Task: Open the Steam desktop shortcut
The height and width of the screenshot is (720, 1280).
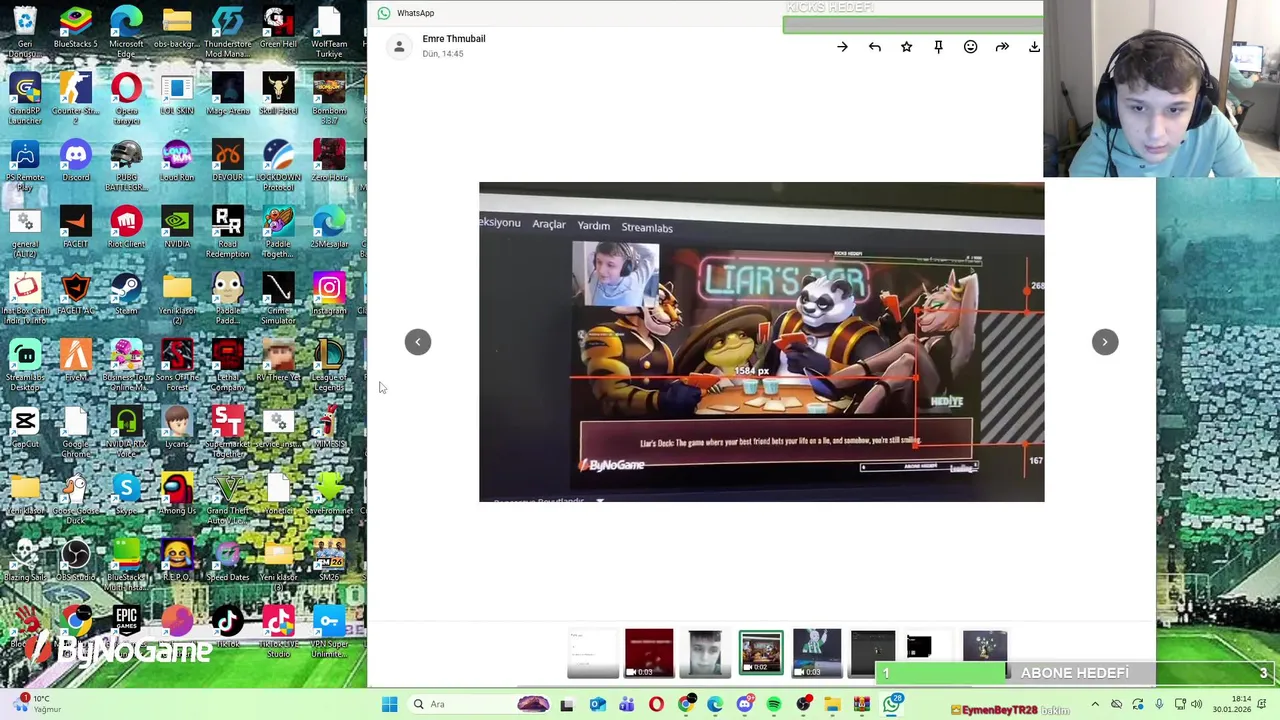Action: [126, 295]
